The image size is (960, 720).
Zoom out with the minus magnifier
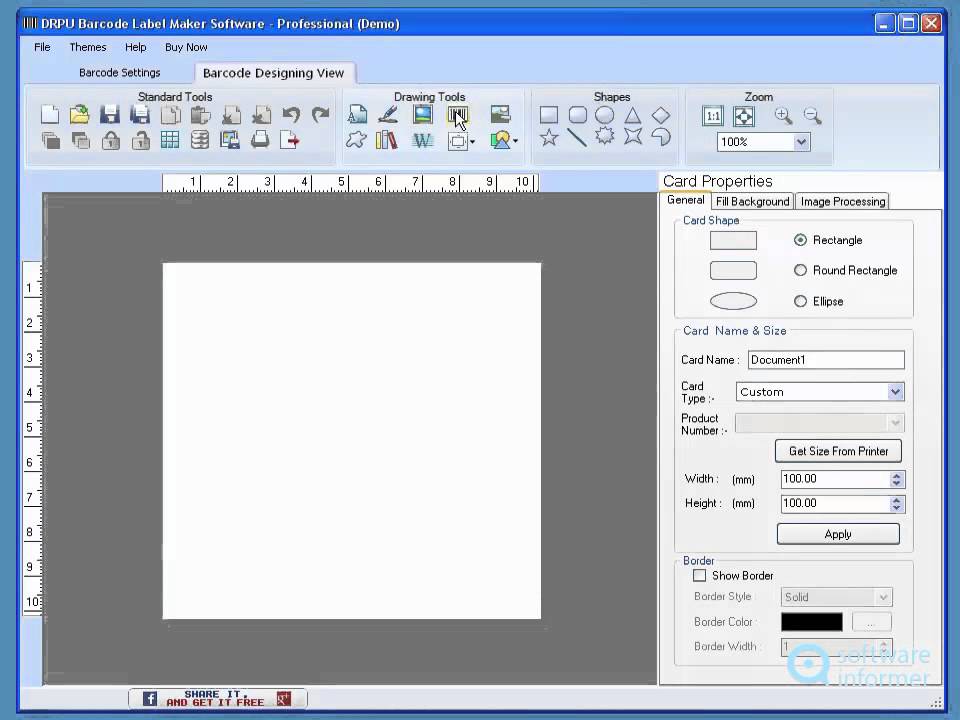click(x=812, y=115)
